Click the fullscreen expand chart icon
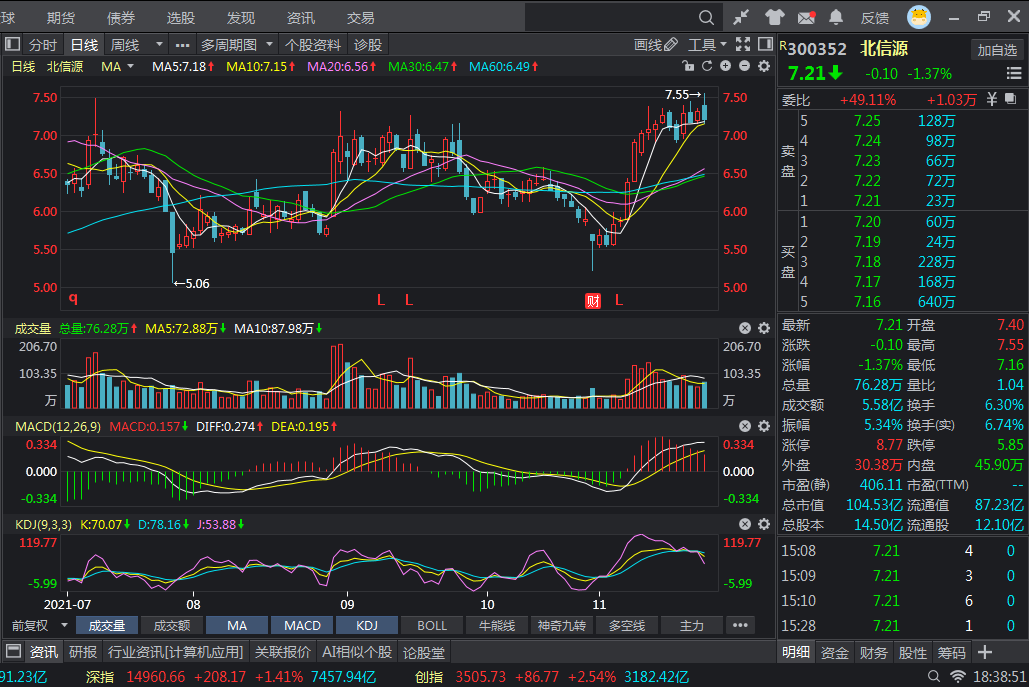The image size is (1029, 687). point(743,45)
